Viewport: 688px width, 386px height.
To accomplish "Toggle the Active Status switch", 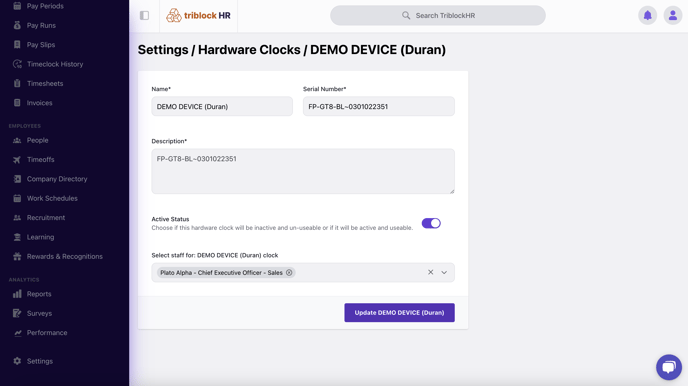I will click(x=431, y=223).
